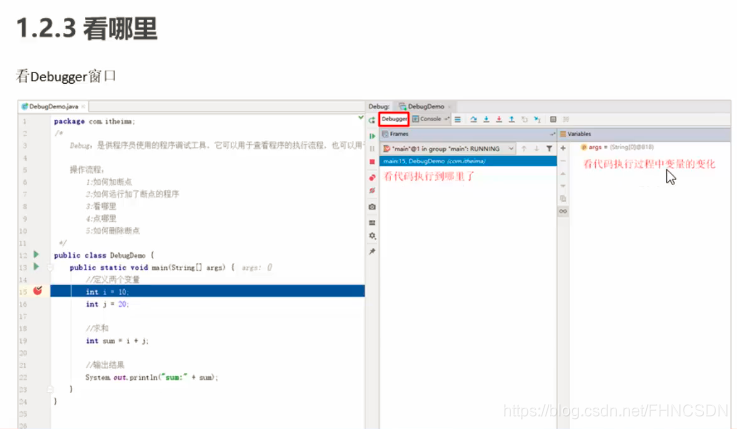Select previous frame up arrow
737x429 pixels.
[x=524, y=148]
